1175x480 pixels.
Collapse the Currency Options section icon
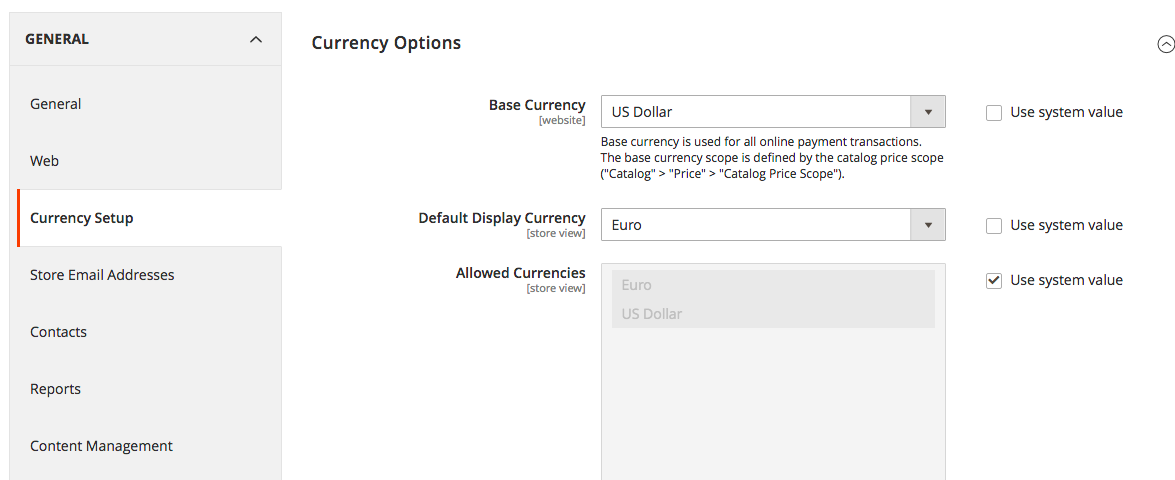(1164, 44)
